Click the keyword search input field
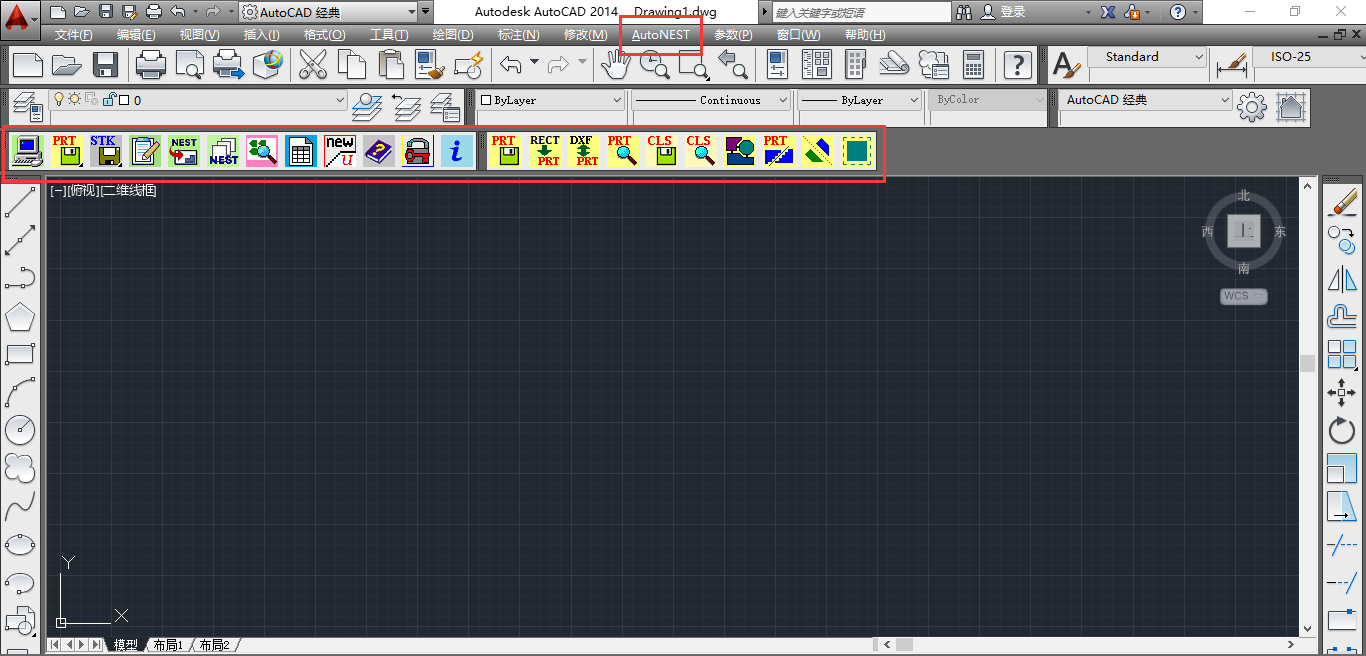Image resolution: width=1366 pixels, height=656 pixels. 862,12
